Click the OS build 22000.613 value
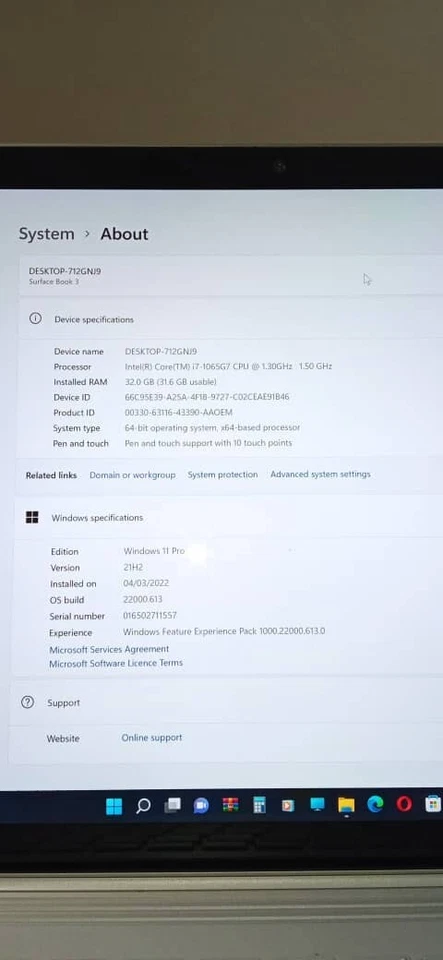 point(143,599)
